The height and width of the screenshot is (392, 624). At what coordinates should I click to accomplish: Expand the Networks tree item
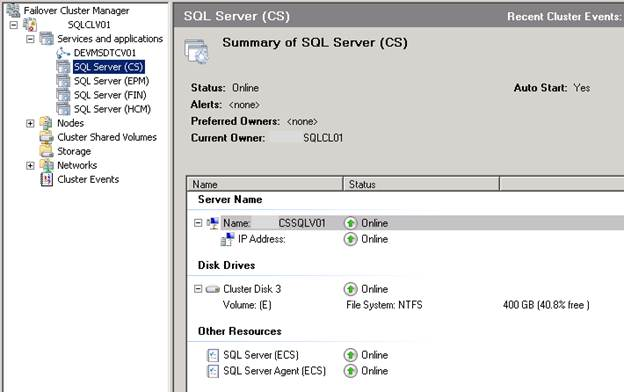tap(30, 166)
